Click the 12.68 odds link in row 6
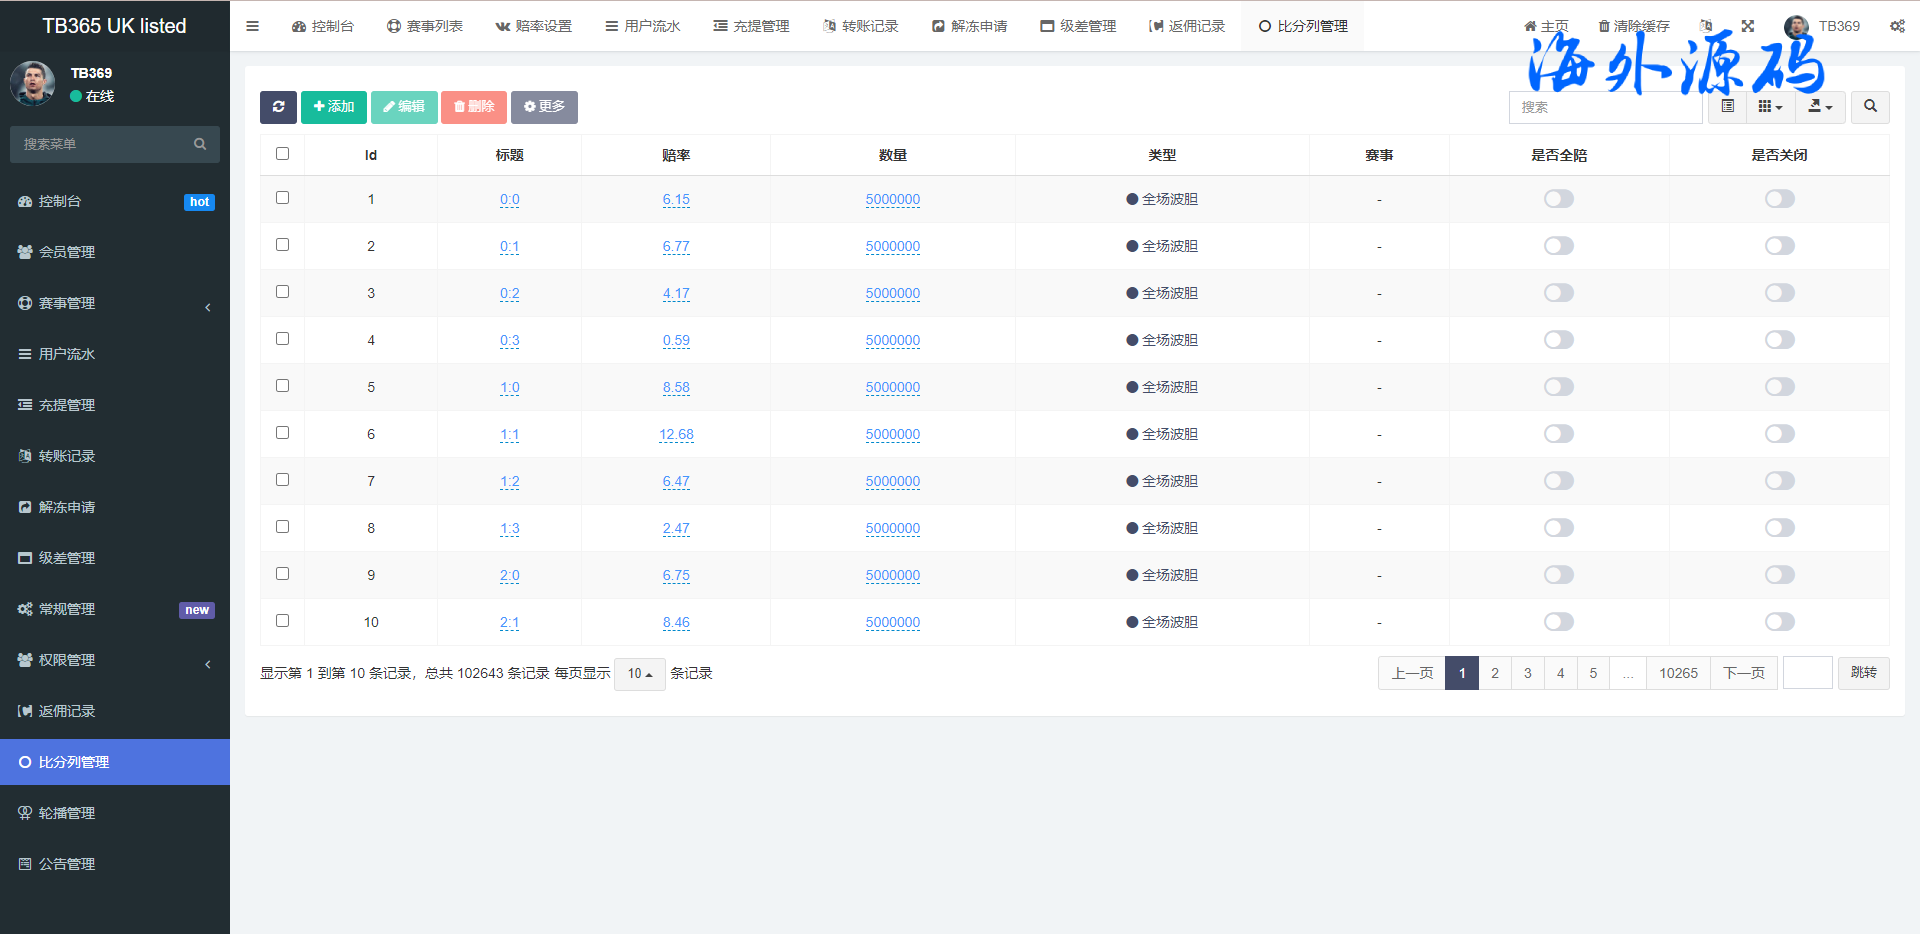 pyautogui.click(x=676, y=434)
